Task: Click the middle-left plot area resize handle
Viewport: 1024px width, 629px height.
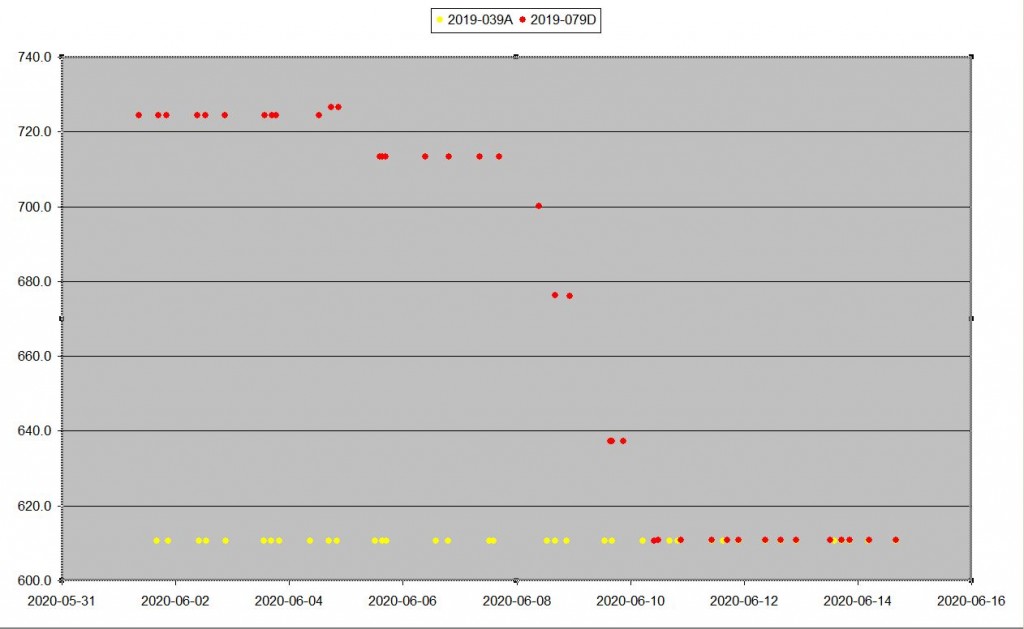Action: (x=62, y=318)
